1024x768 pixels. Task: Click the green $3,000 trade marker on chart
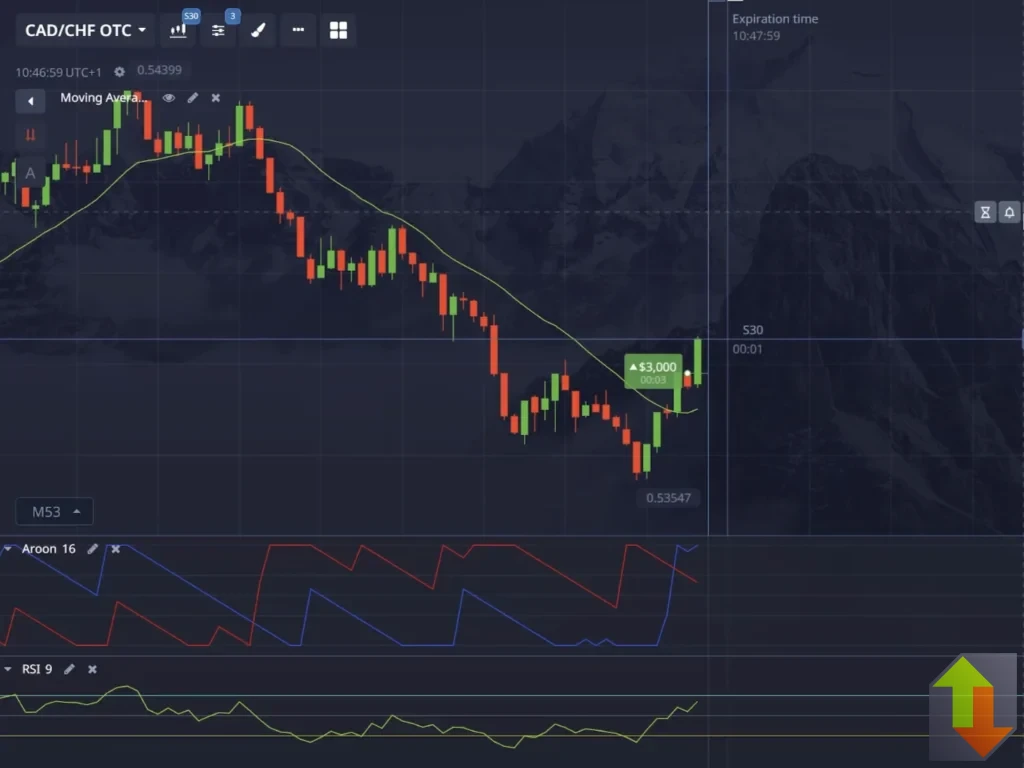[653, 372]
